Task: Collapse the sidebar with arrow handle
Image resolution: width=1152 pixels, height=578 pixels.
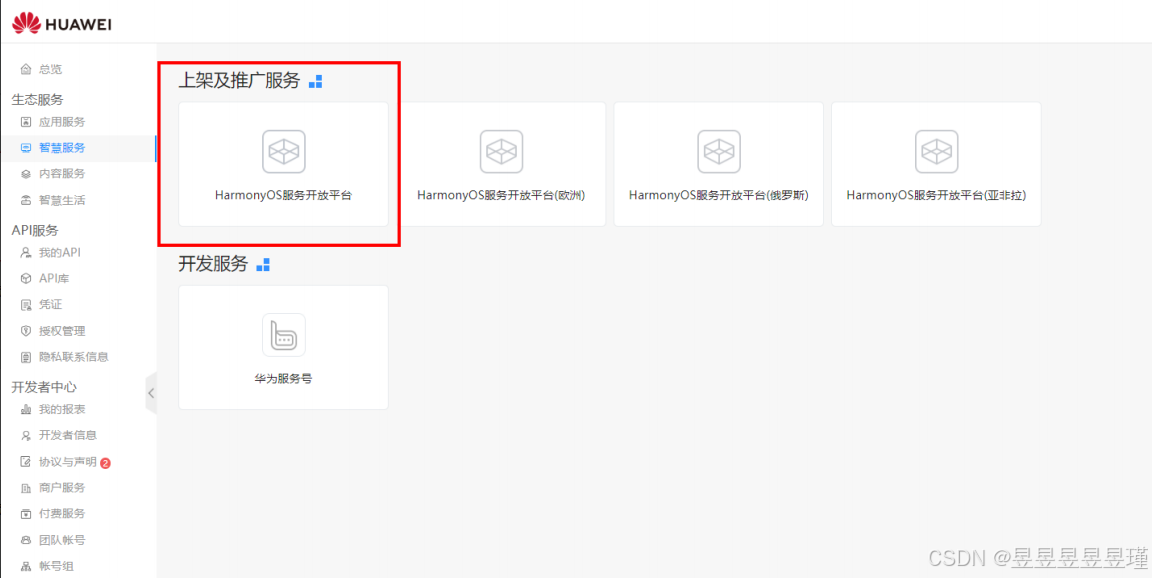Action: [x=151, y=393]
